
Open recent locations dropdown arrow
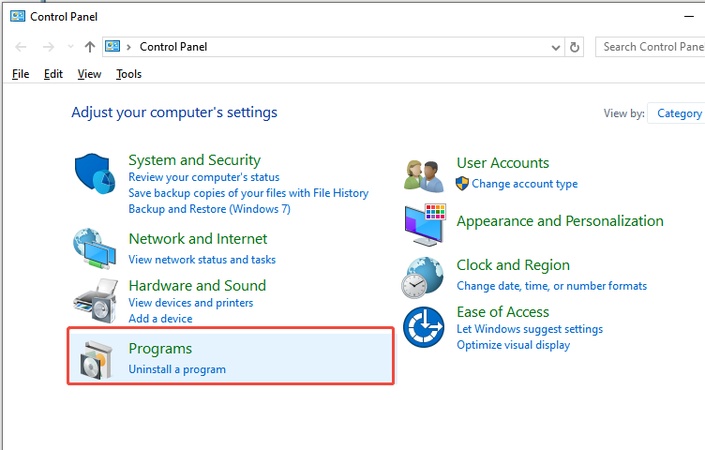[x=70, y=46]
